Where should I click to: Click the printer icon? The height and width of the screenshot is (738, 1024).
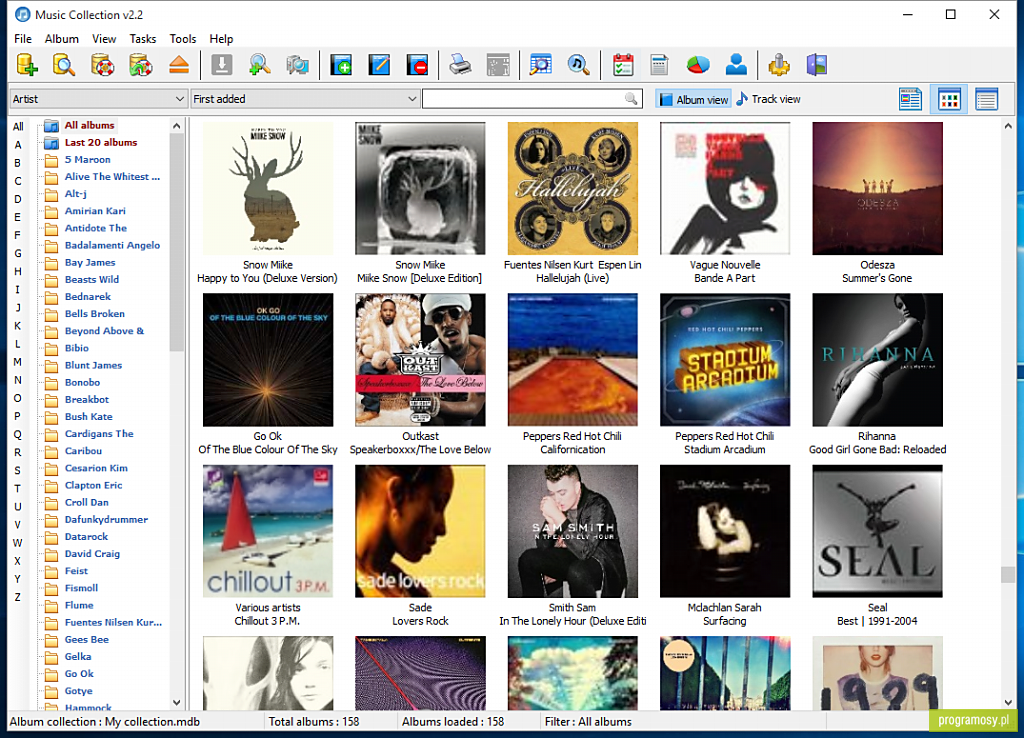(x=460, y=65)
